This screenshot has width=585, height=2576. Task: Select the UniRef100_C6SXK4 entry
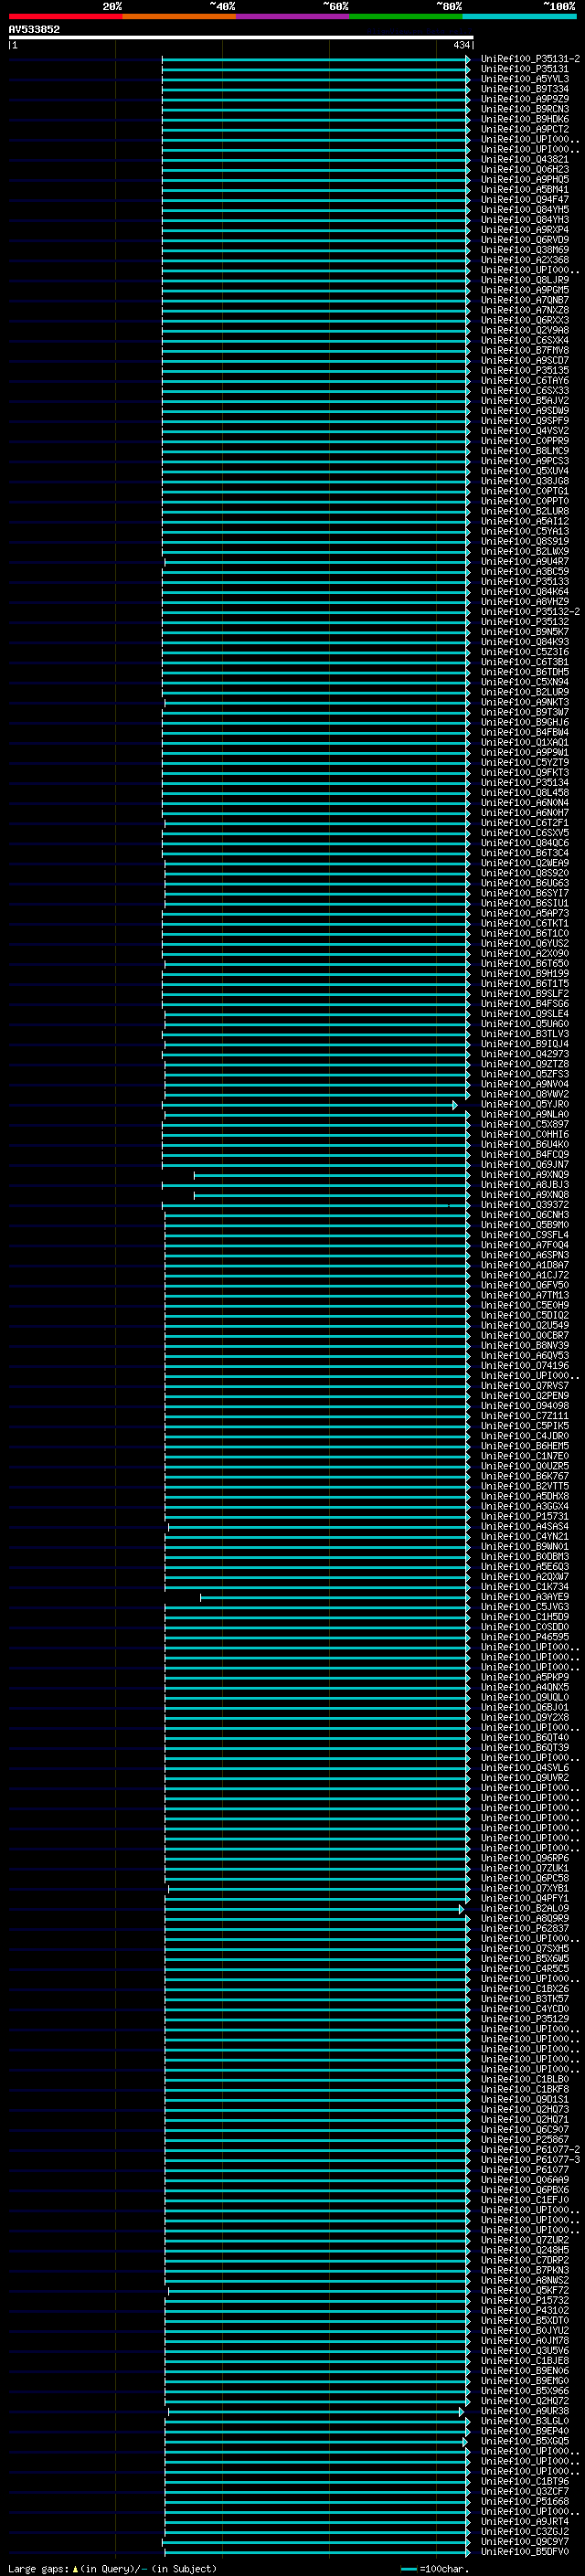point(525,340)
